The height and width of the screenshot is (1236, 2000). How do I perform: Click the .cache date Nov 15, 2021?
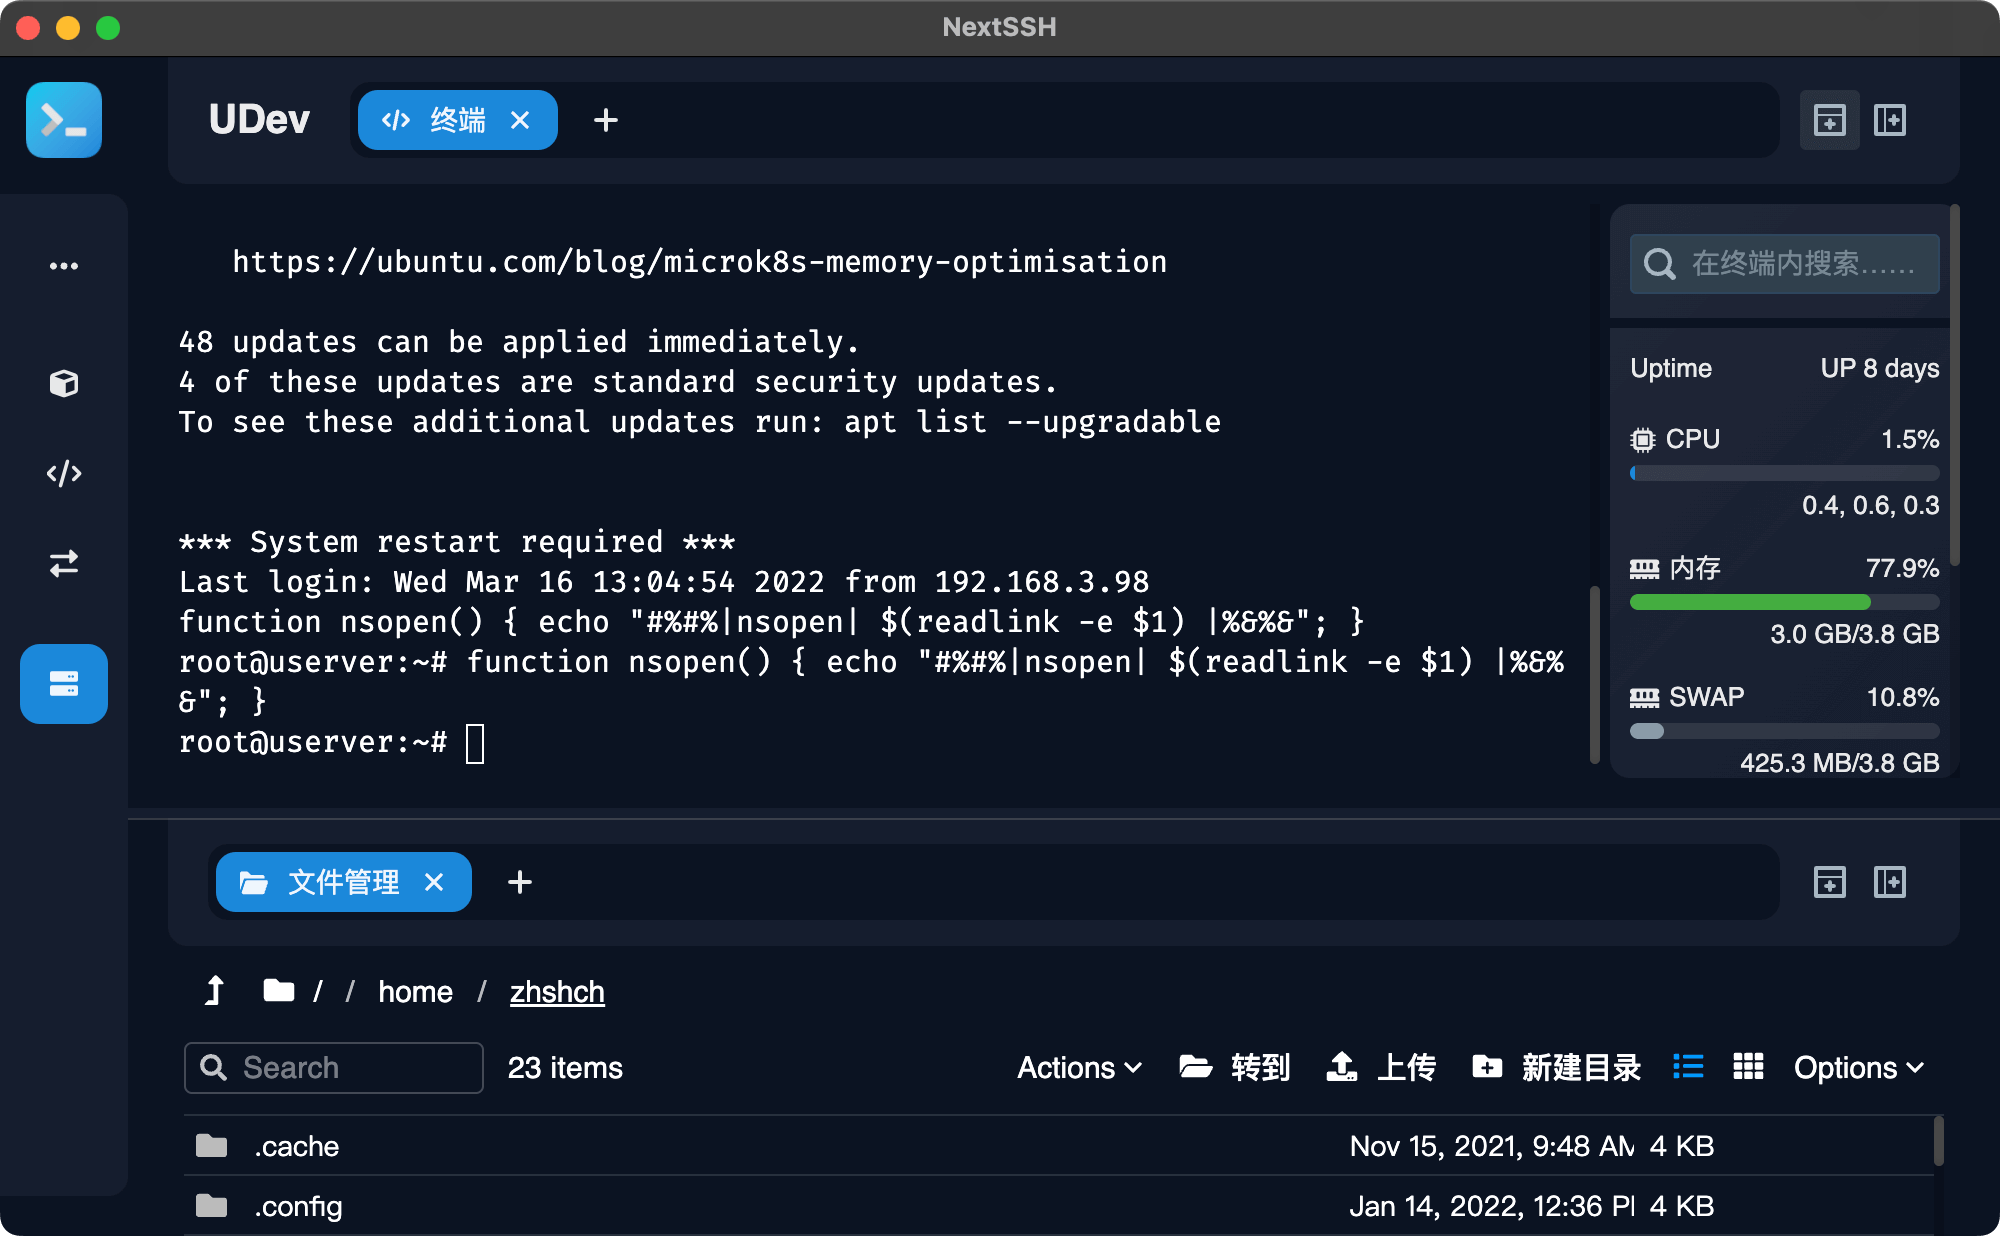[x=1492, y=1146]
